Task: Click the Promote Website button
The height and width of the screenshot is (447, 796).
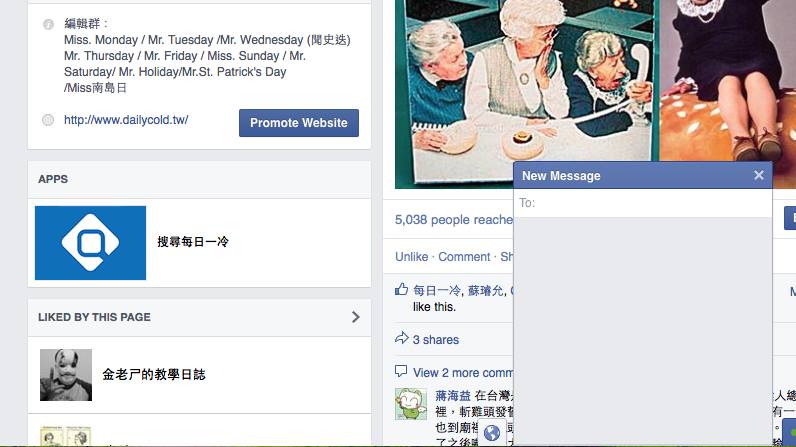Action: 298,123
